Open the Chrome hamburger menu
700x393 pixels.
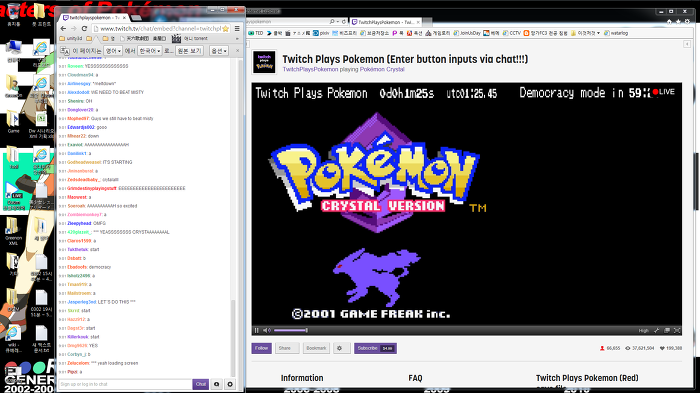[237, 29]
